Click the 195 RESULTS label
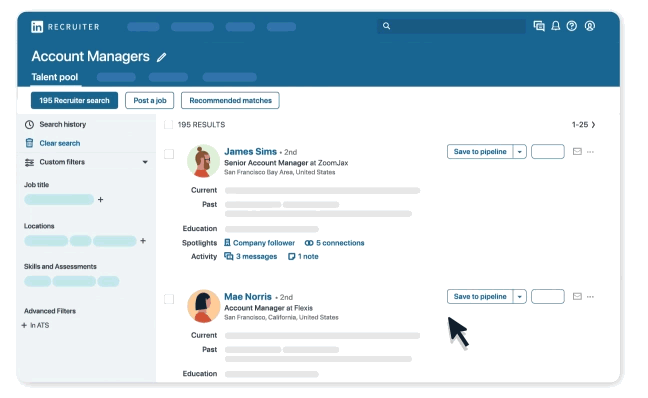The width and height of the screenshot is (648, 398). [201, 124]
